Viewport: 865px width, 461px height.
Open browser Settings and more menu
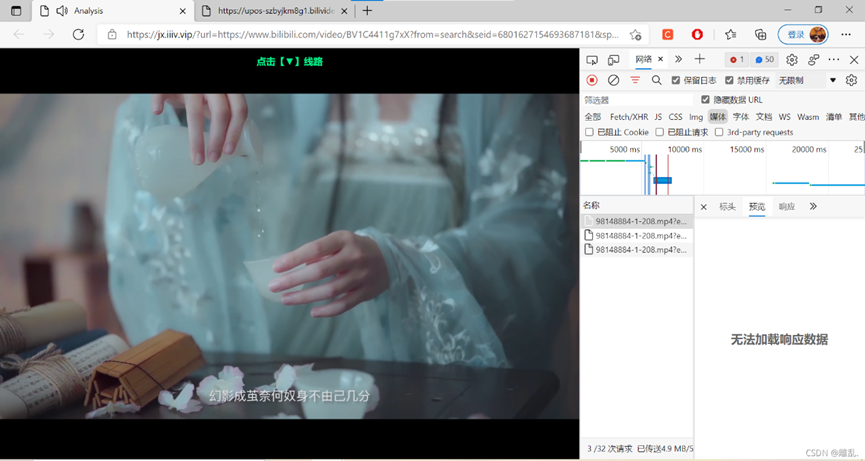click(846, 34)
